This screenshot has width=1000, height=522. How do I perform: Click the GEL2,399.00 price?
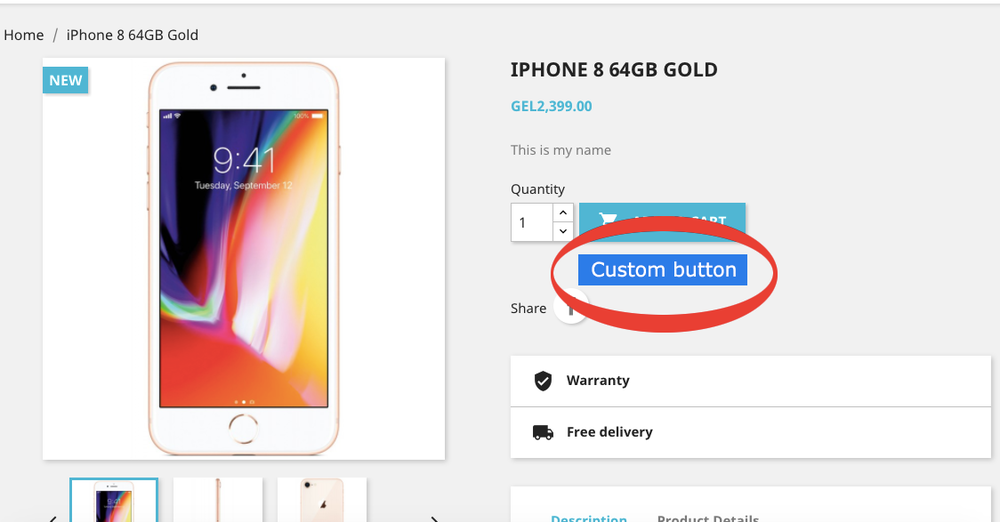(x=551, y=106)
